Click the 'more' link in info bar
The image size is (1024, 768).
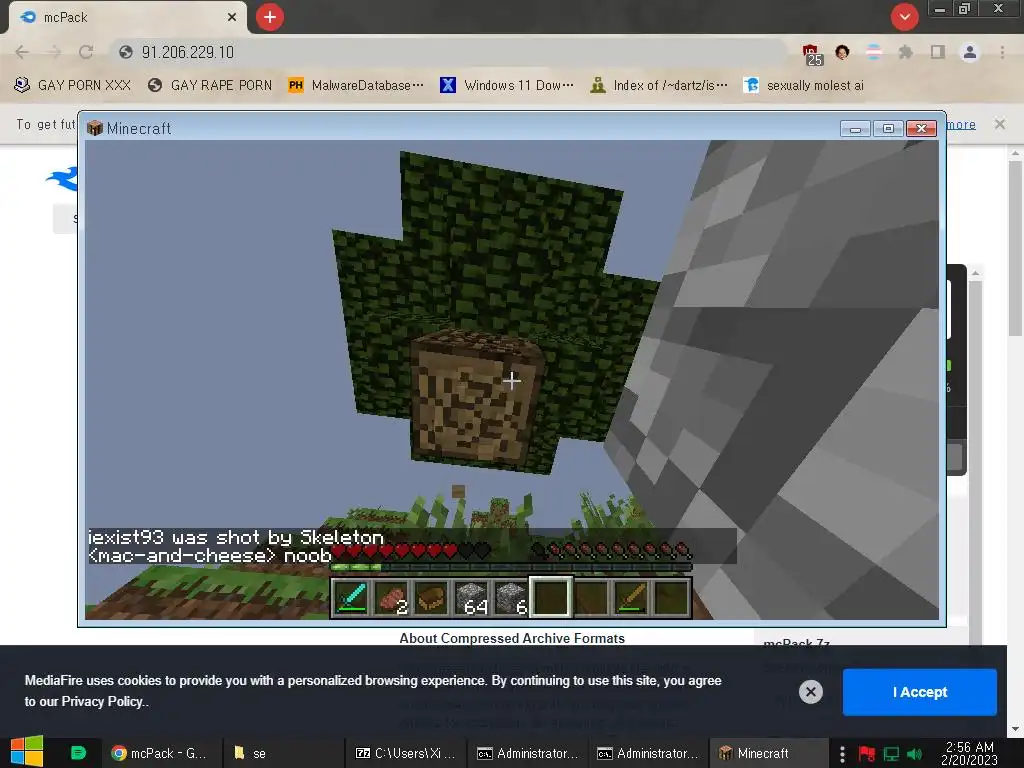(961, 125)
